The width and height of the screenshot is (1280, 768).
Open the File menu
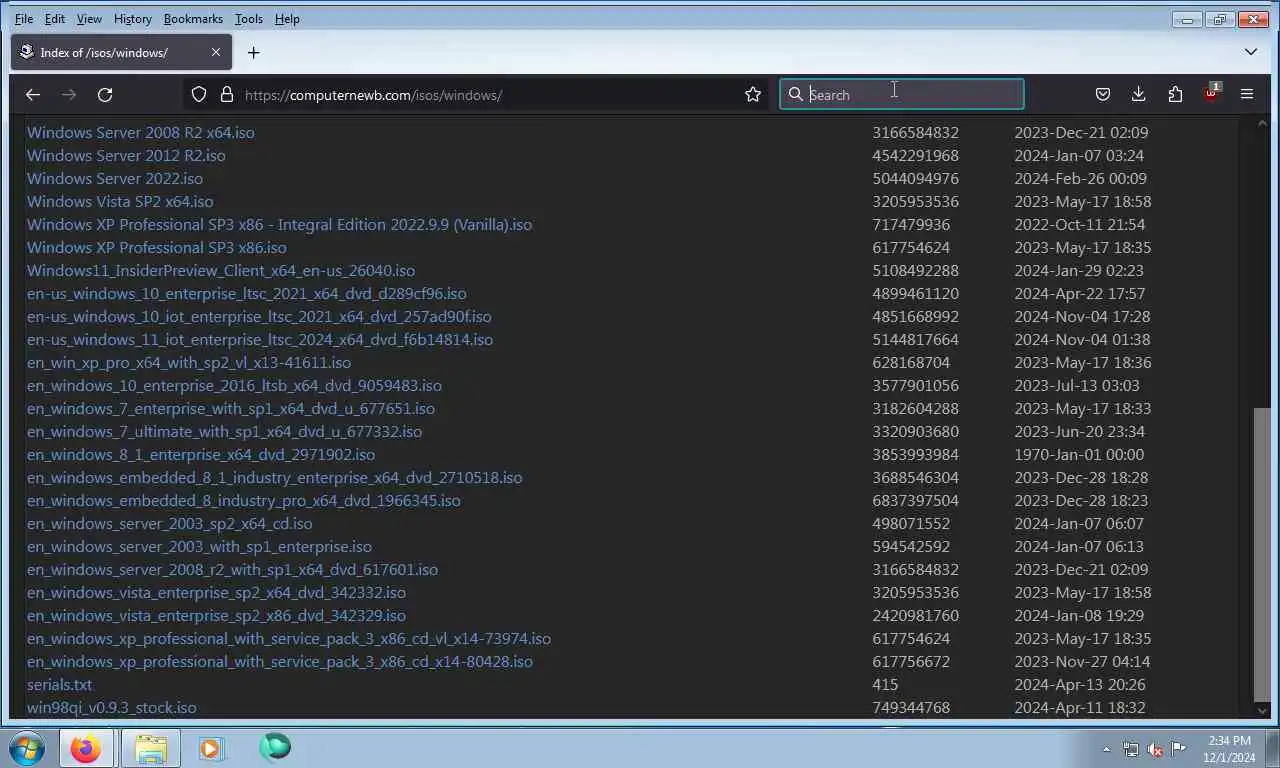[24, 19]
